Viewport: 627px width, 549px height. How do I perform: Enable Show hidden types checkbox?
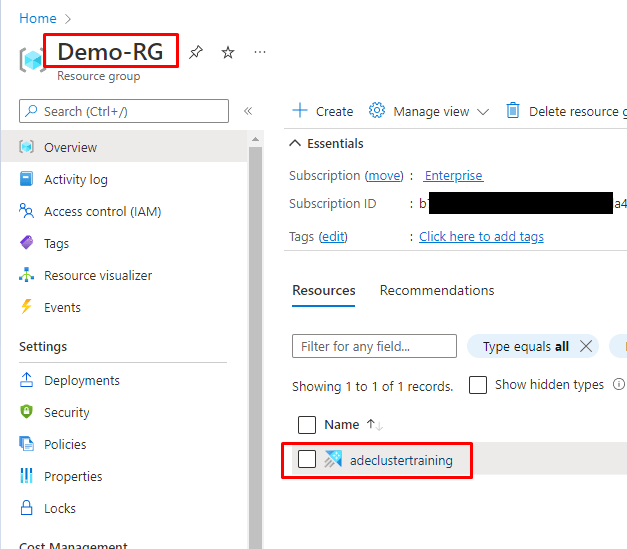478,385
